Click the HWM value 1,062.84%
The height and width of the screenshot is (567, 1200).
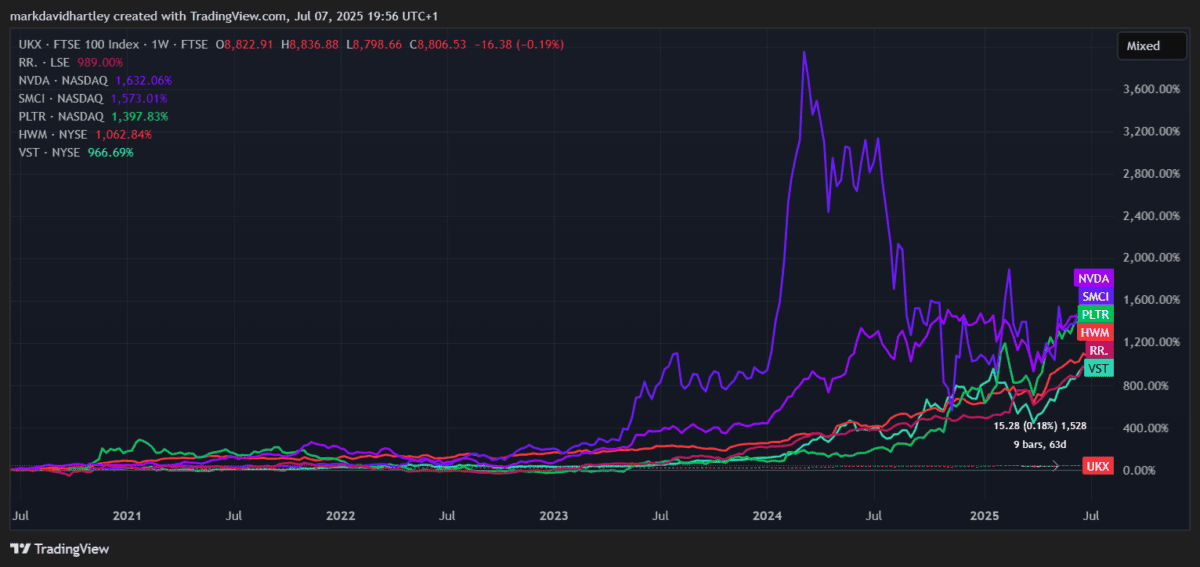pos(123,134)
